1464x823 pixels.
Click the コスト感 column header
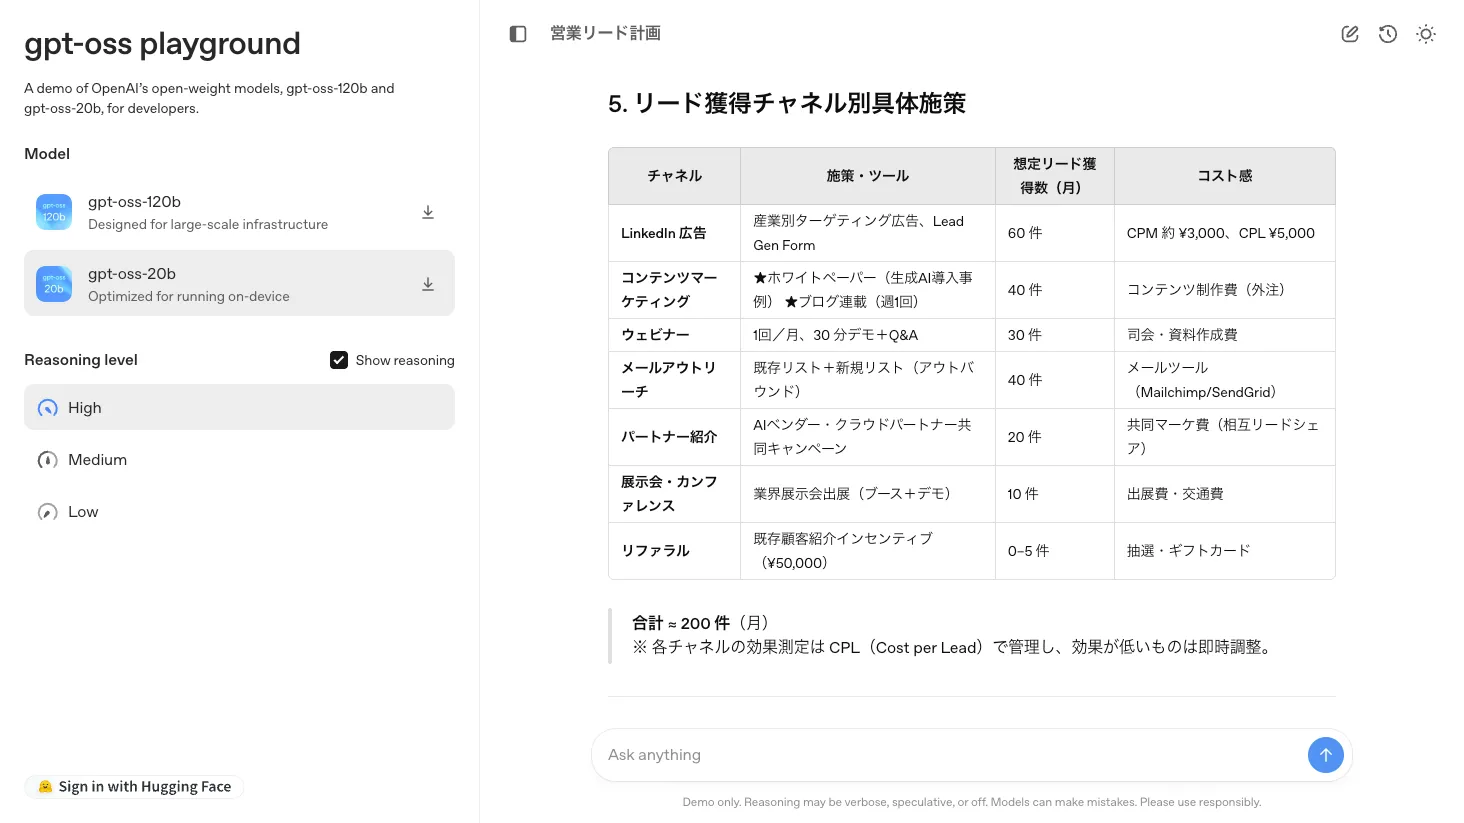click(1225, 176)
